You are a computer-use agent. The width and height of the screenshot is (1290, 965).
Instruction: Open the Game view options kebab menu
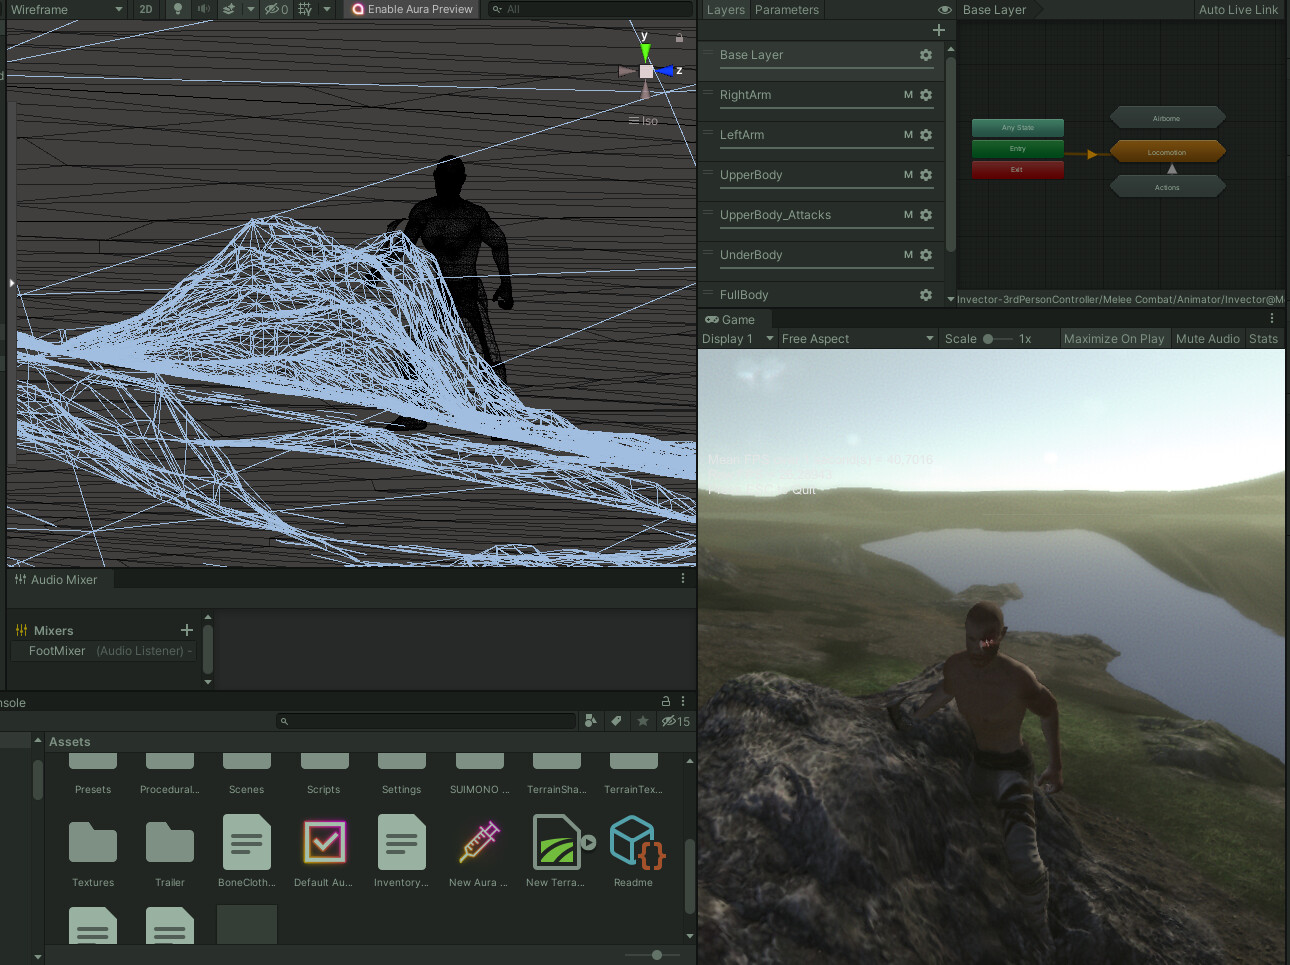pos(1272,318)
